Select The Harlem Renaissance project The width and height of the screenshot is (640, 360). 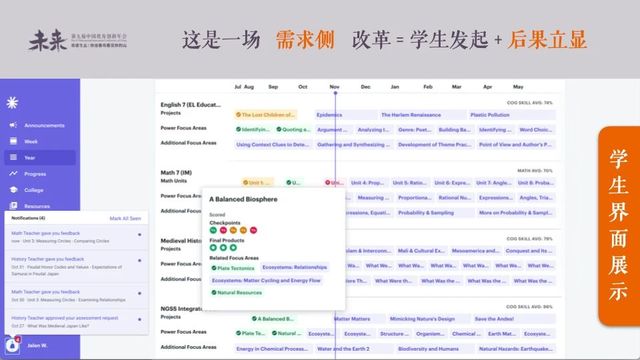(x=411, y=115)
